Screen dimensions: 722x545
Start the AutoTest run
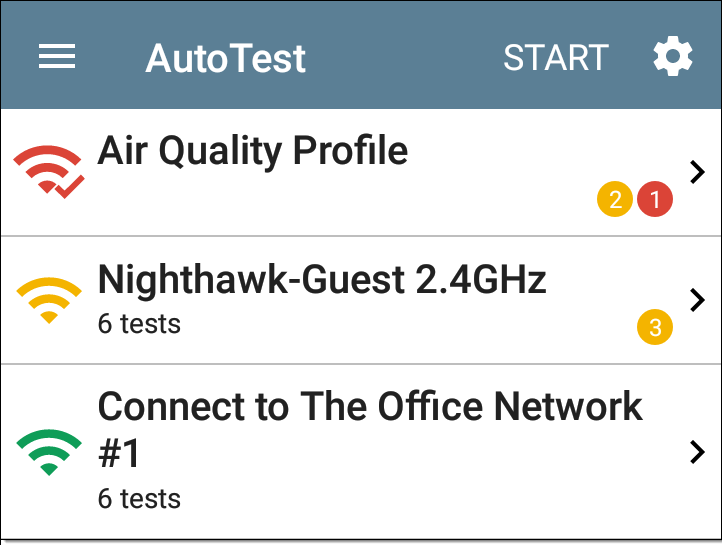coord(556,58)
